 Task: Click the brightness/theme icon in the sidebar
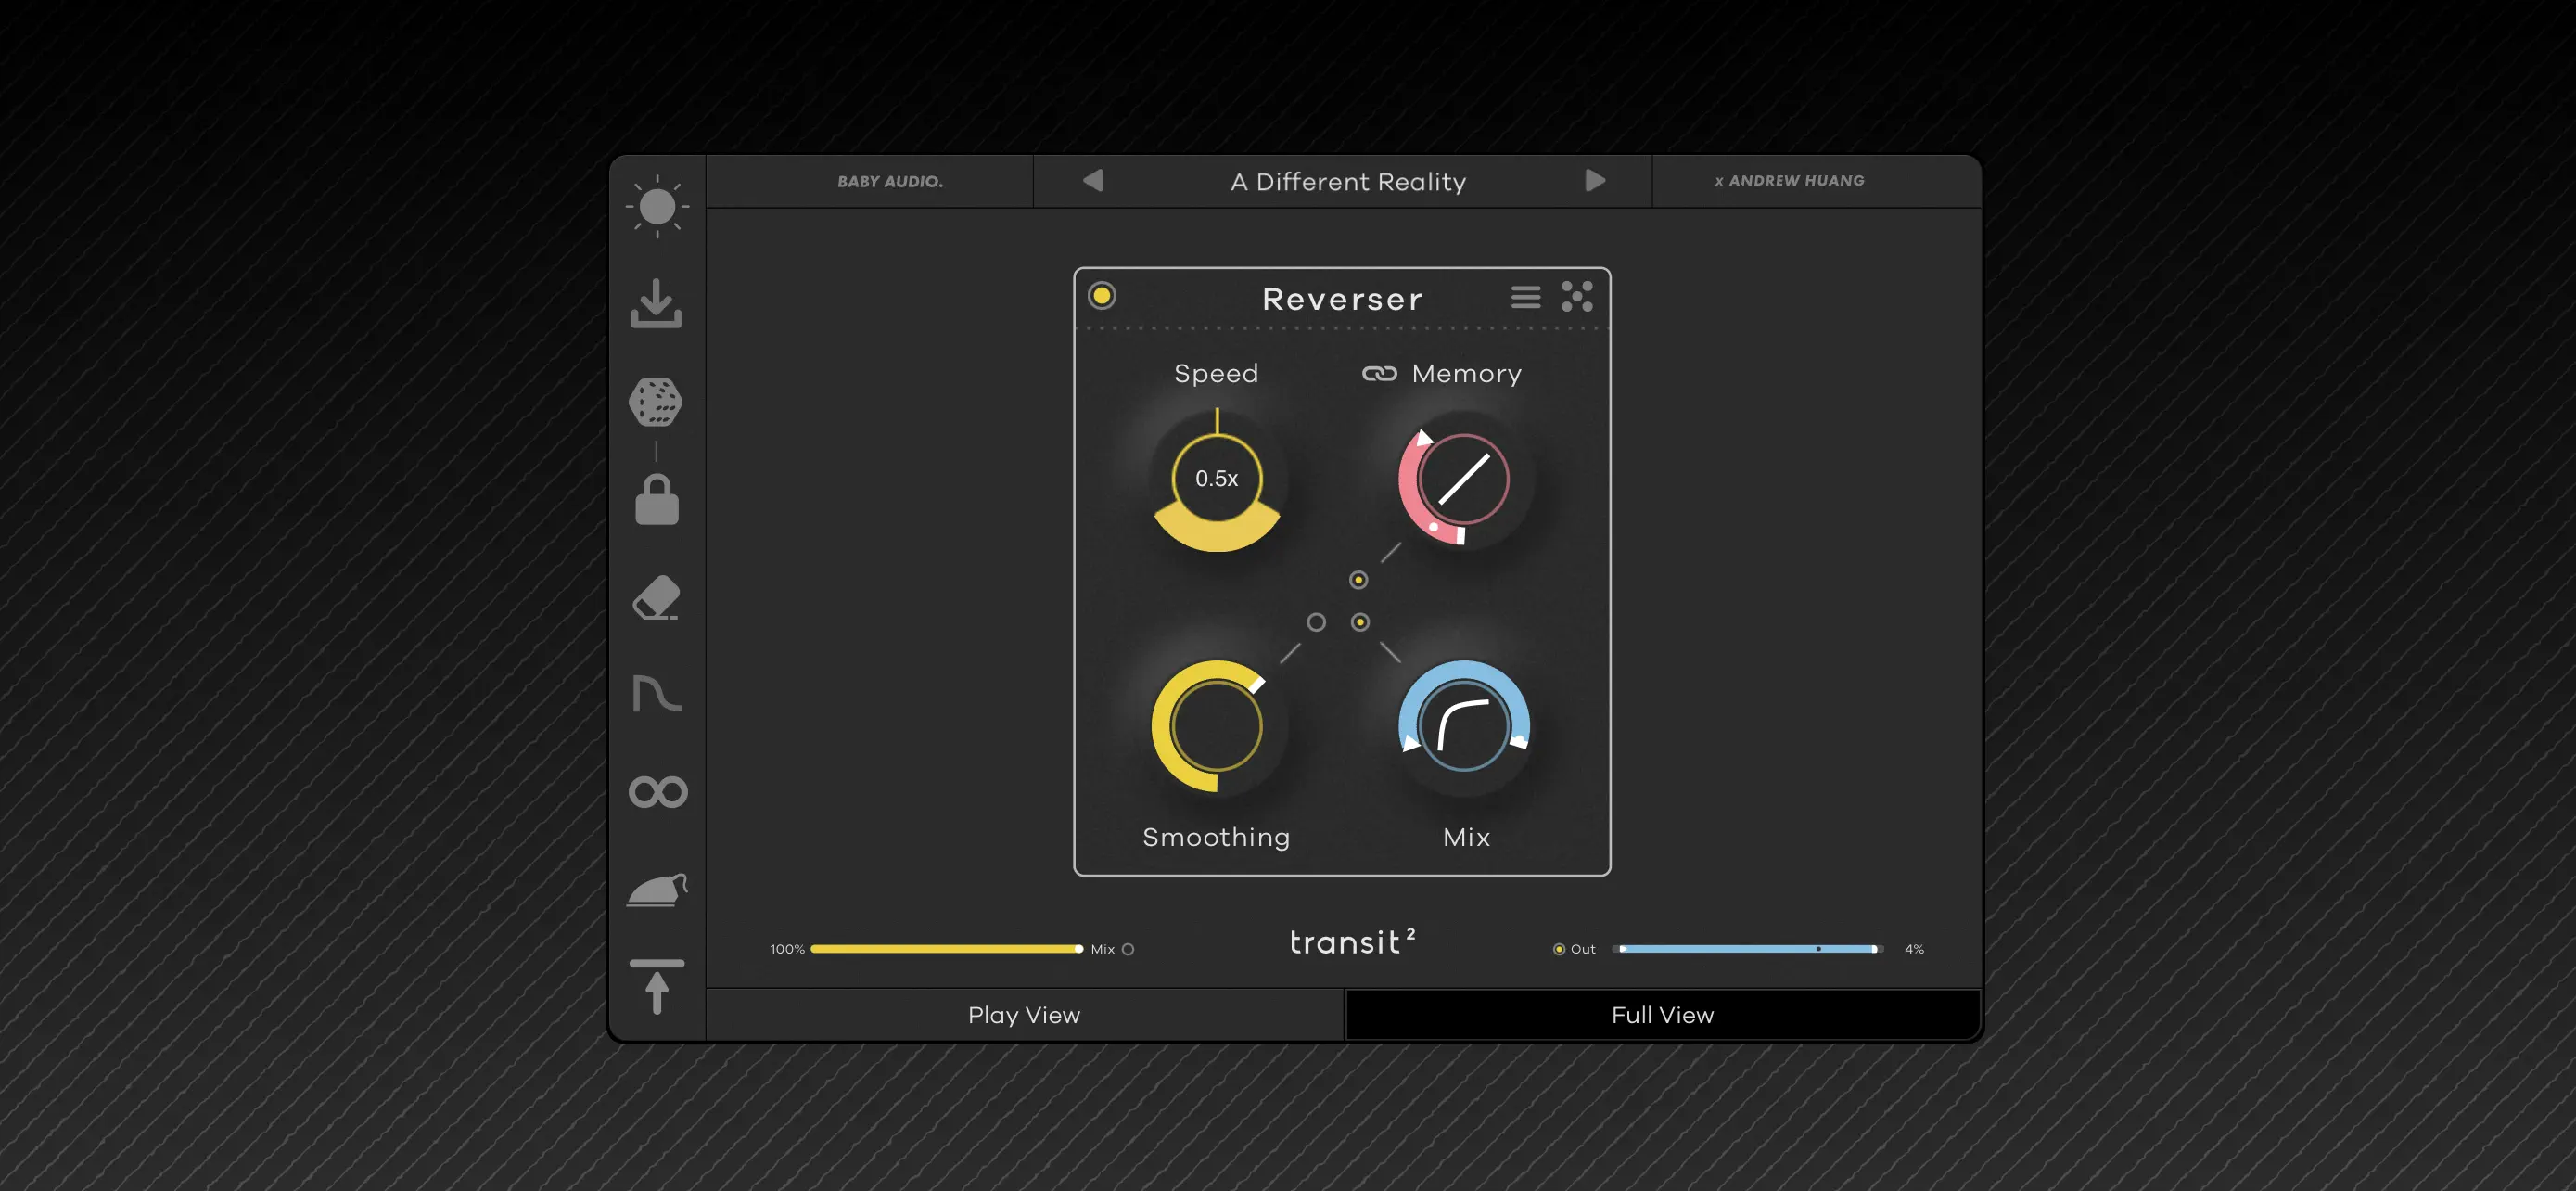(657, 207)
